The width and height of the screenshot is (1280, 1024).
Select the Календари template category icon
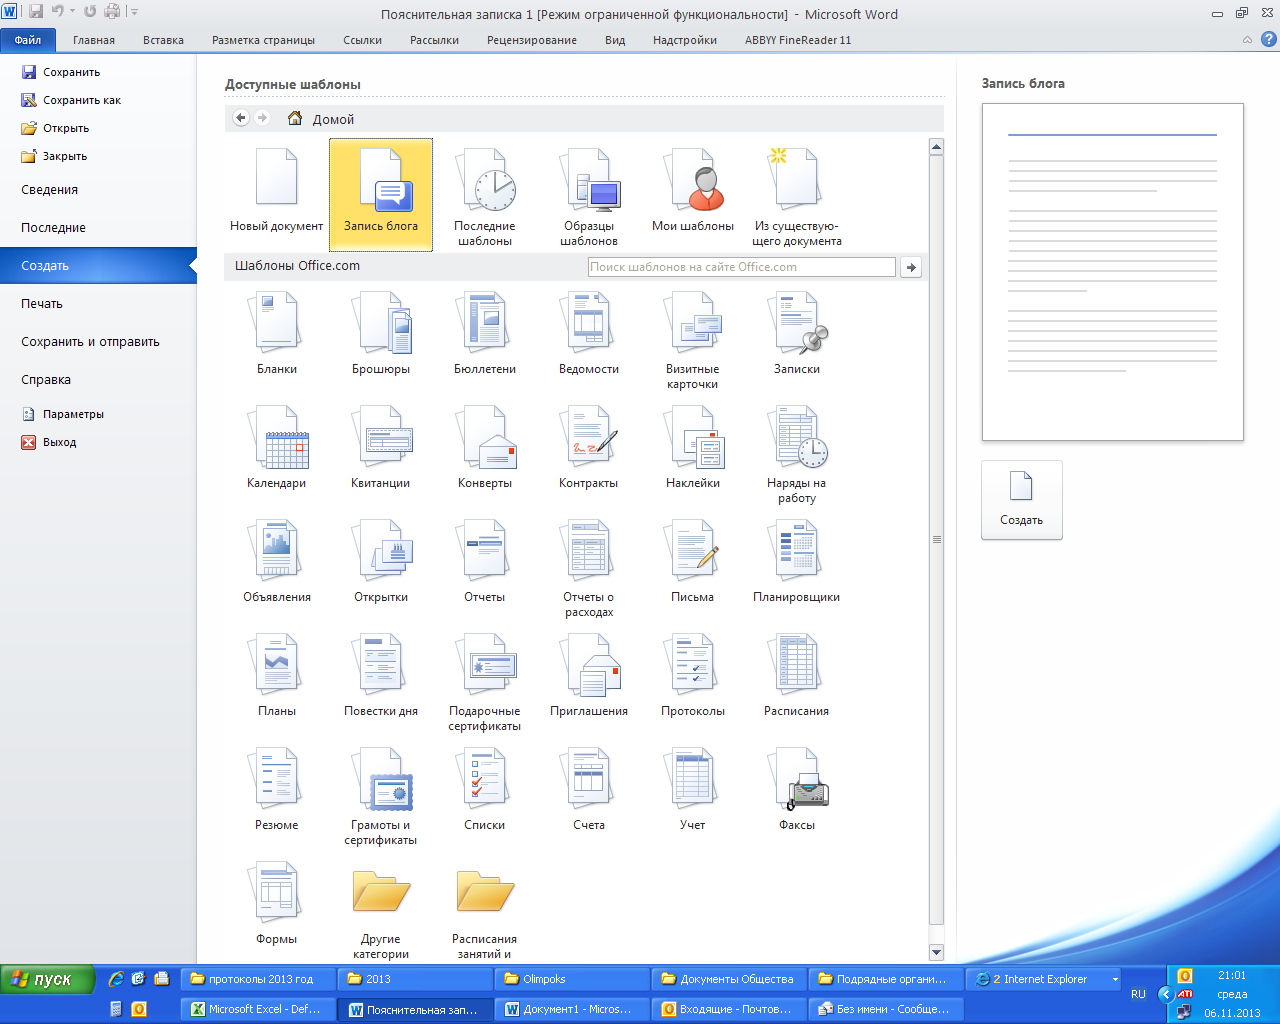click(x=277, y=440)
